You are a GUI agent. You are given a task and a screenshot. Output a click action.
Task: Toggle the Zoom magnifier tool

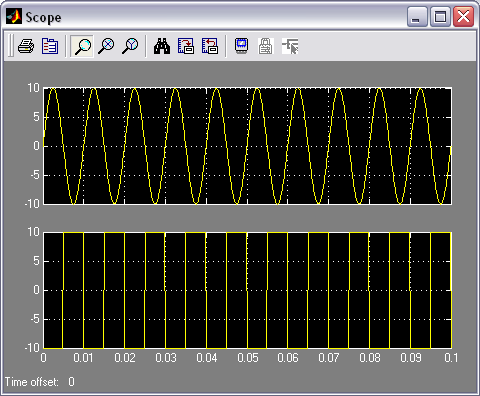[x=82, y=46]
